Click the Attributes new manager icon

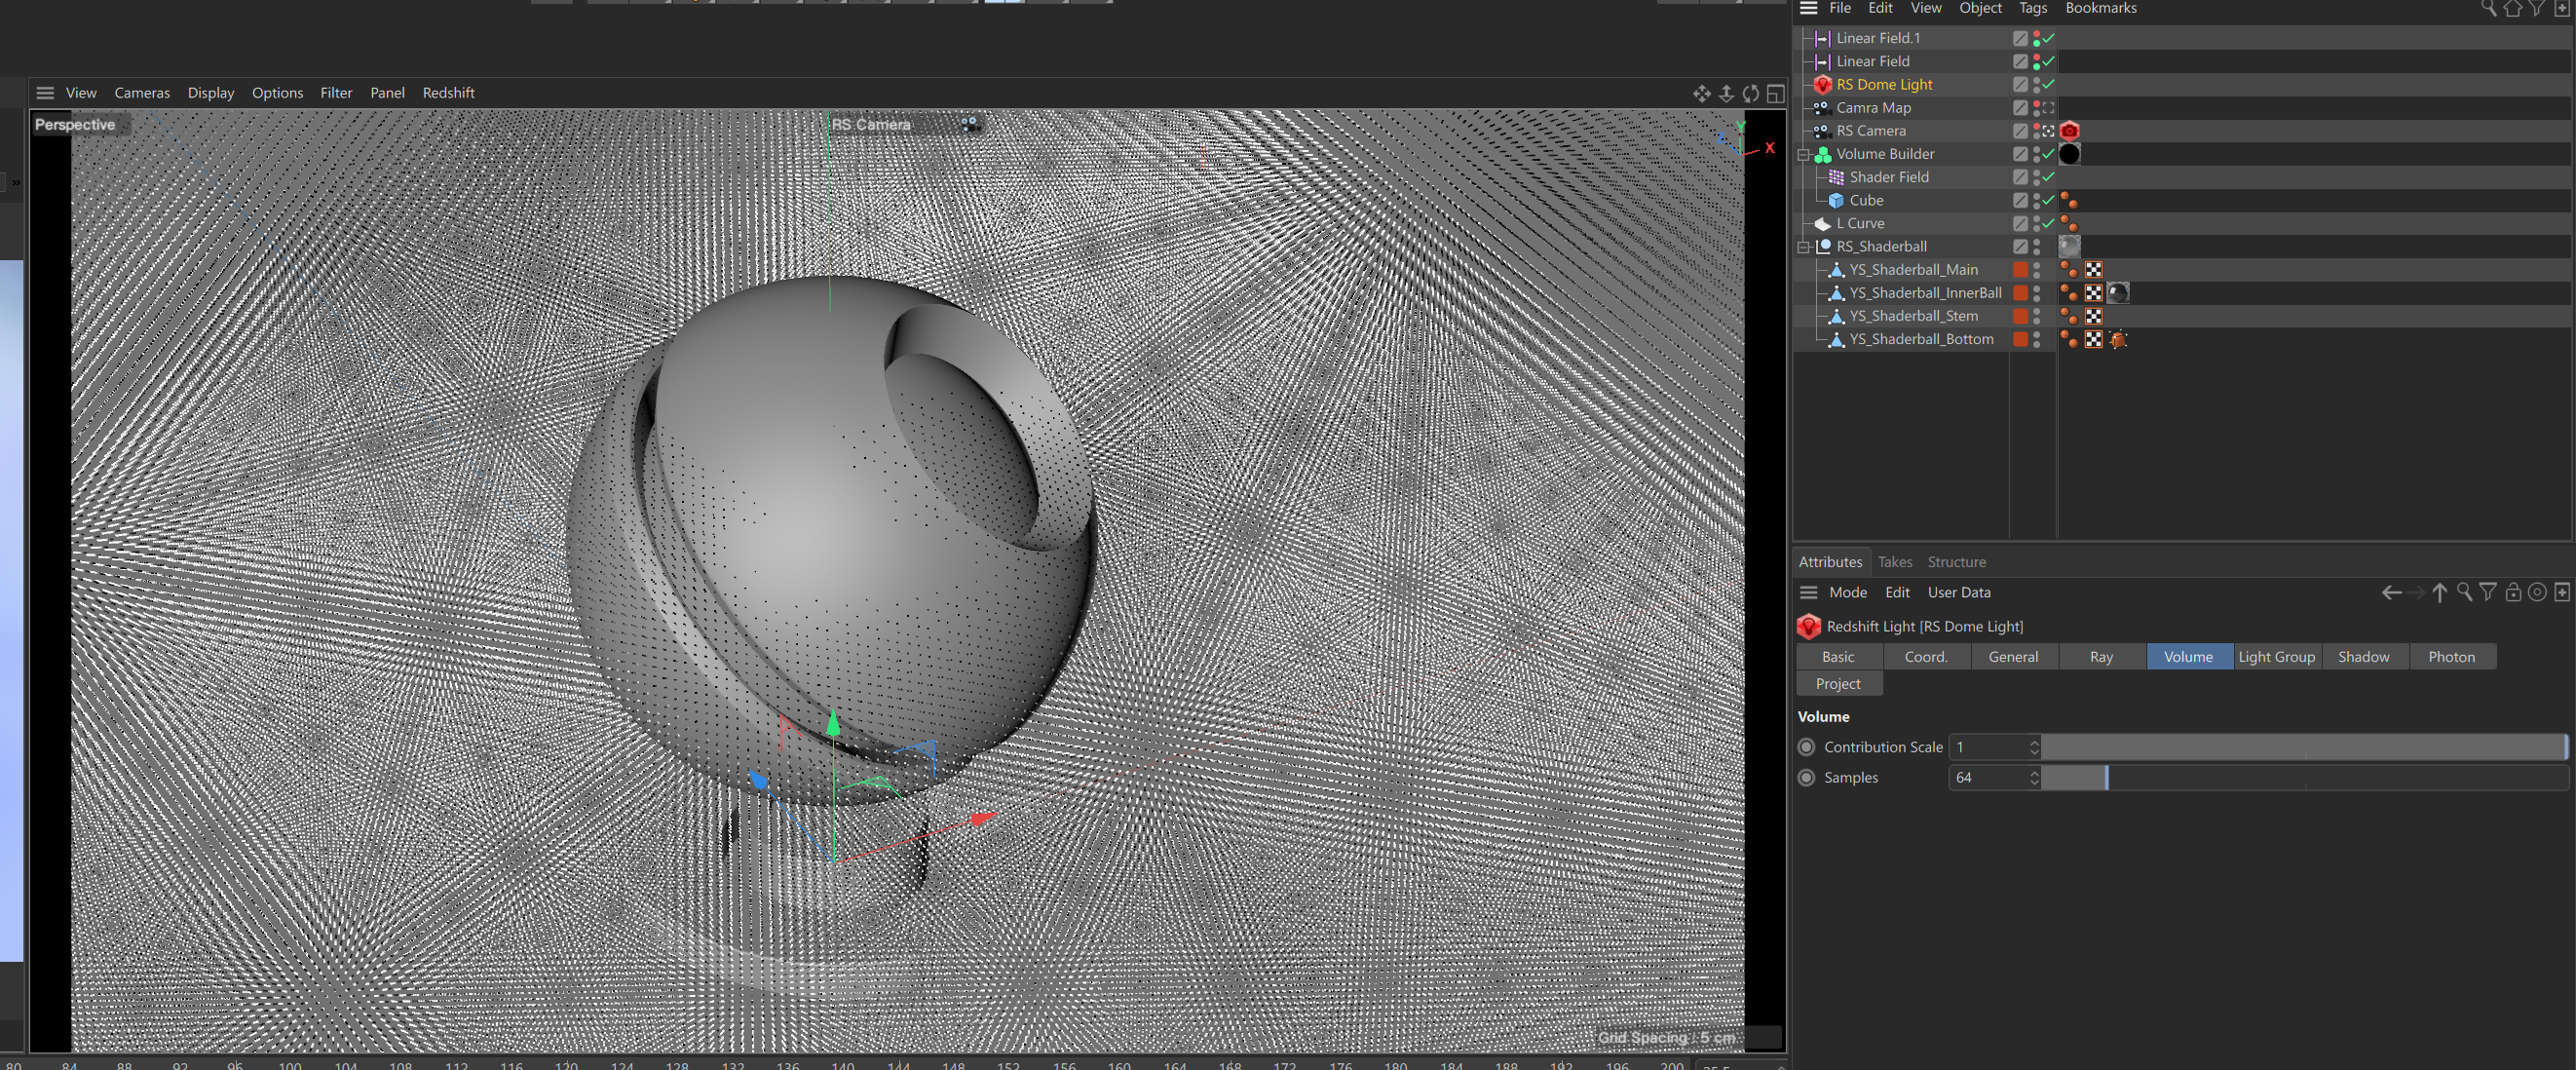pos(2562,593)
